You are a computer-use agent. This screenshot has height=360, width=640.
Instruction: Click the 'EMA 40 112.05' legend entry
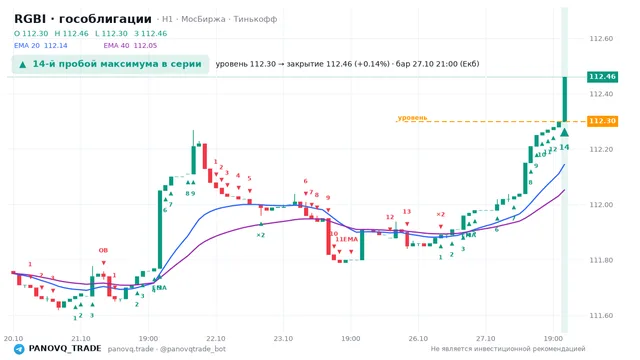tap(130, 46)
